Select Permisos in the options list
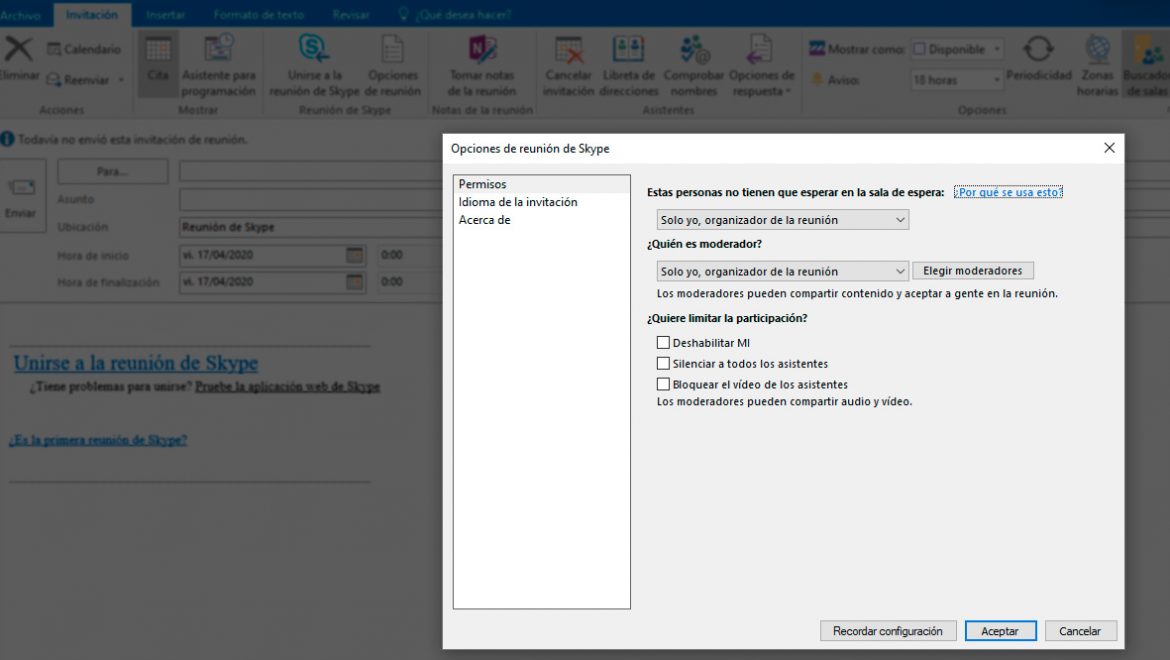The height and width of the screenshot is (660, 1170). (542, 184)
